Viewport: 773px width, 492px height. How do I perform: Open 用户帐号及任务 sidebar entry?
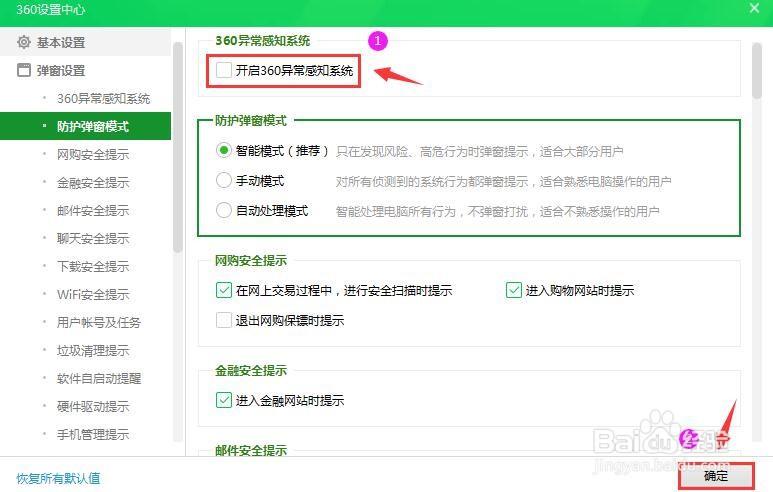tap(99, 322)
